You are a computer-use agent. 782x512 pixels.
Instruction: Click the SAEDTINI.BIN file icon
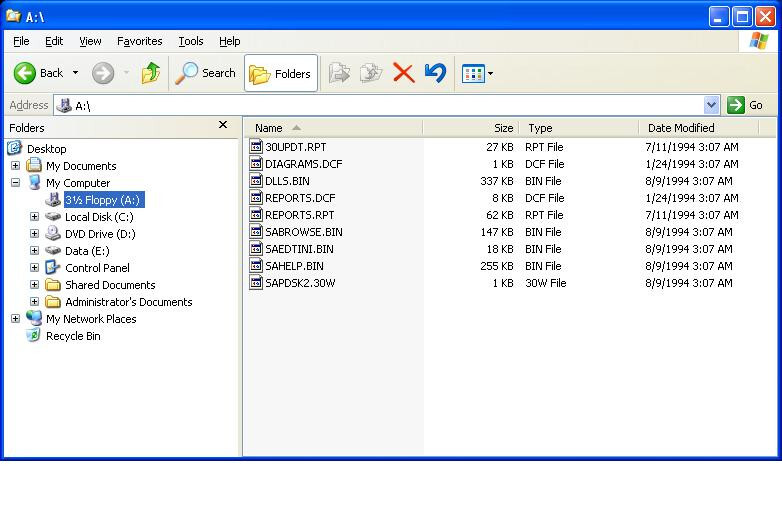pos(256,248)
